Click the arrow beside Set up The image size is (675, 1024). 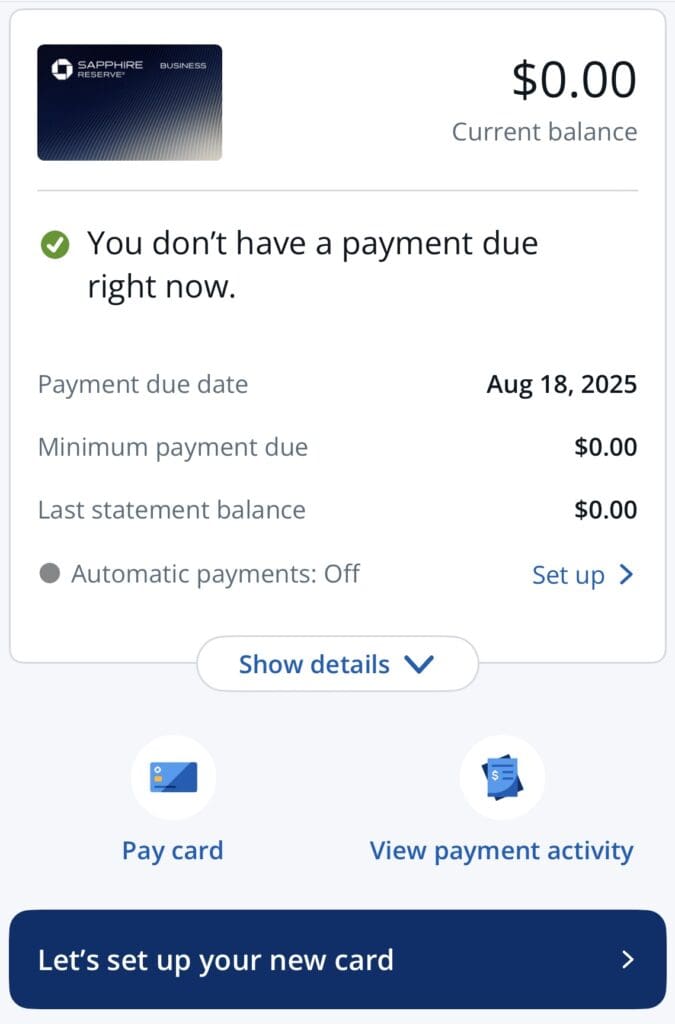coord(626,574)
